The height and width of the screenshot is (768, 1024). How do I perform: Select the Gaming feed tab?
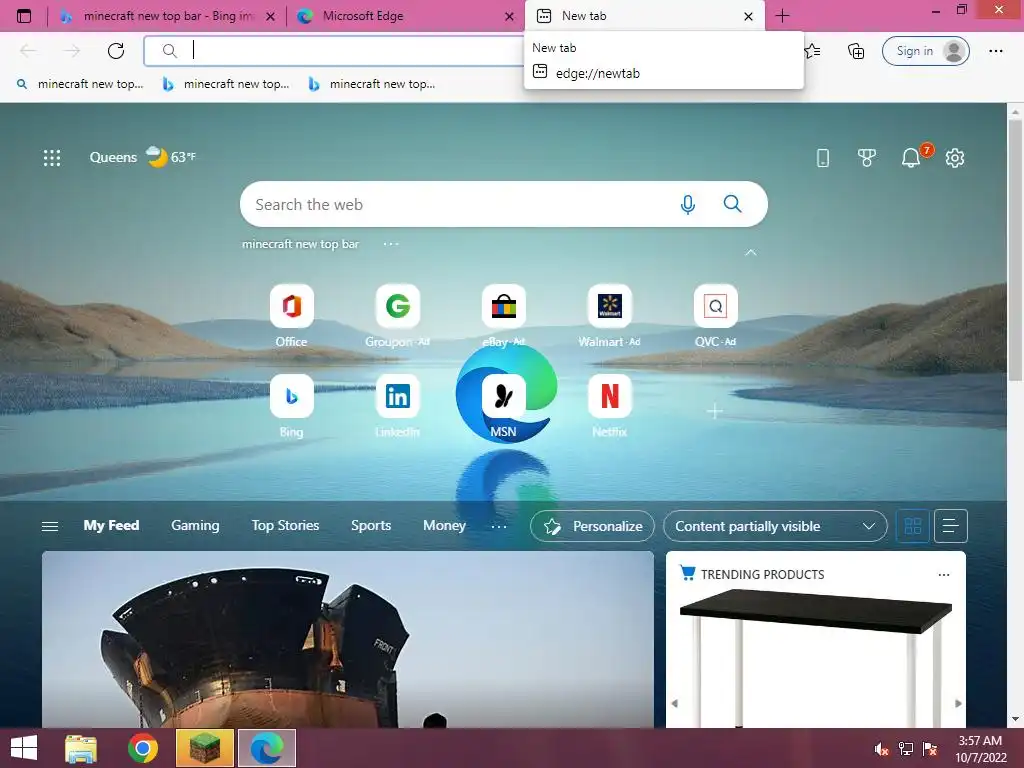click(x=195, y=526)
